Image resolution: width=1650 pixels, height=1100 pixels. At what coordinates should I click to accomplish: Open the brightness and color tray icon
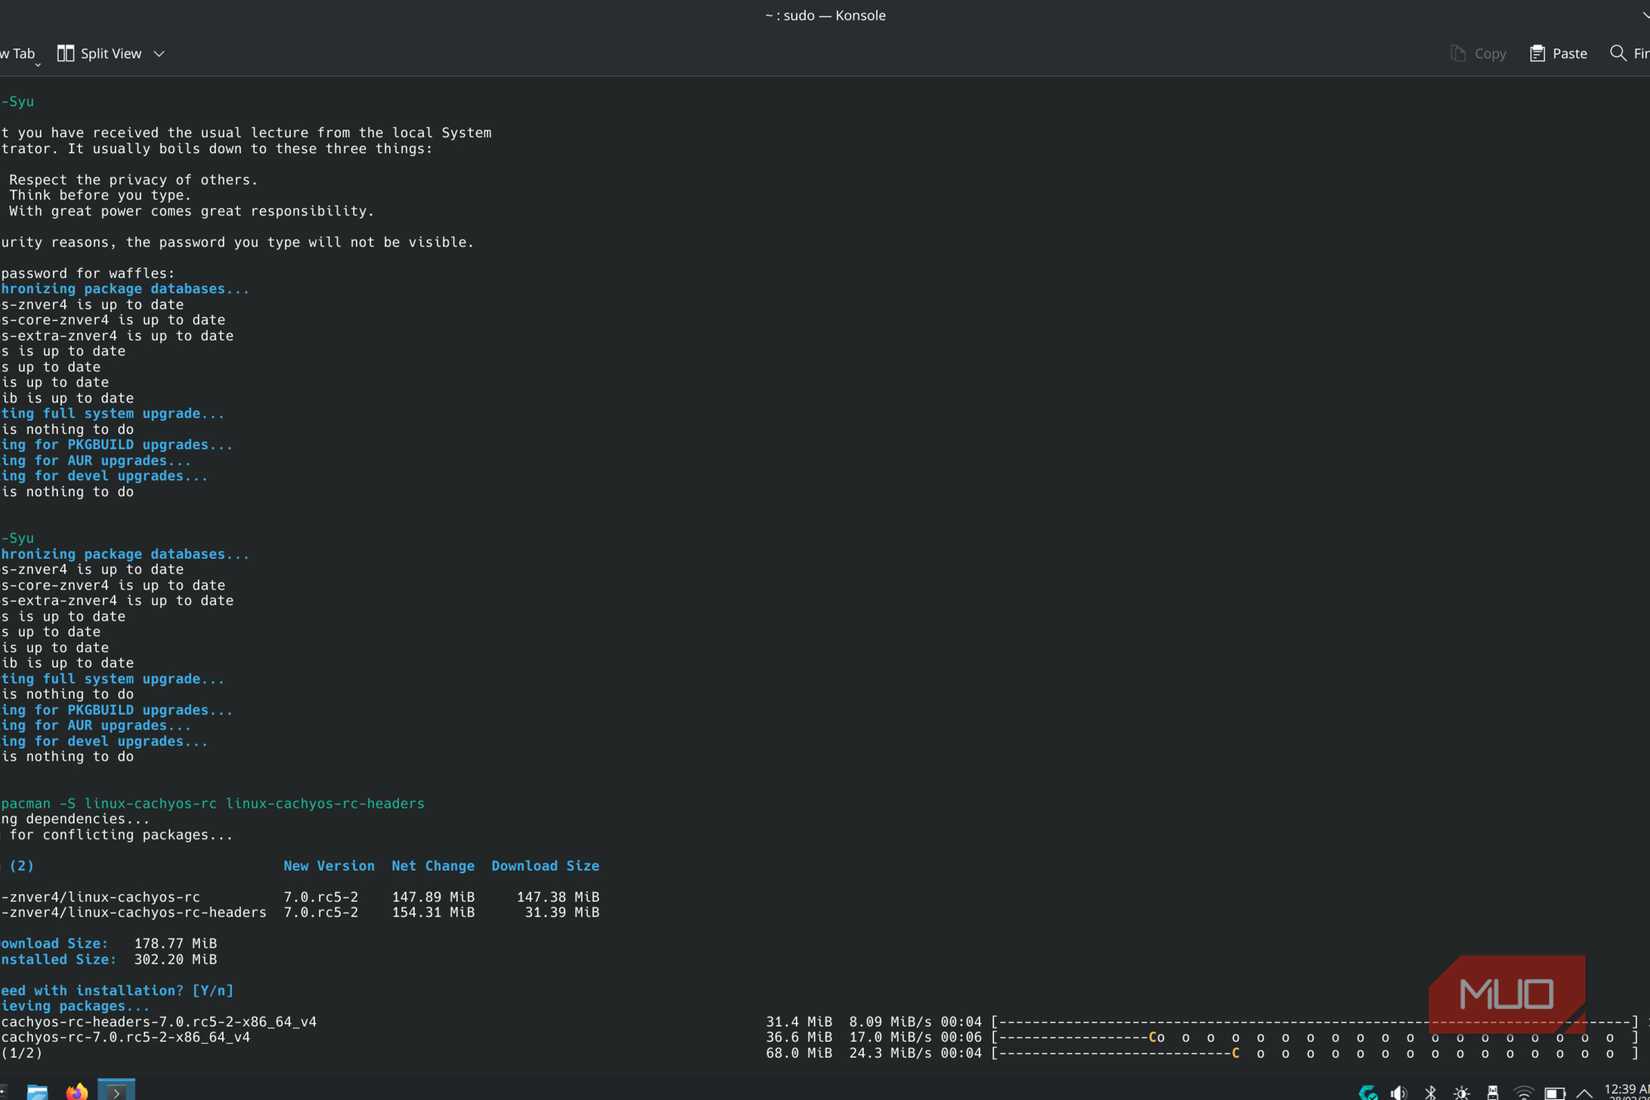coord(1461,1093)
